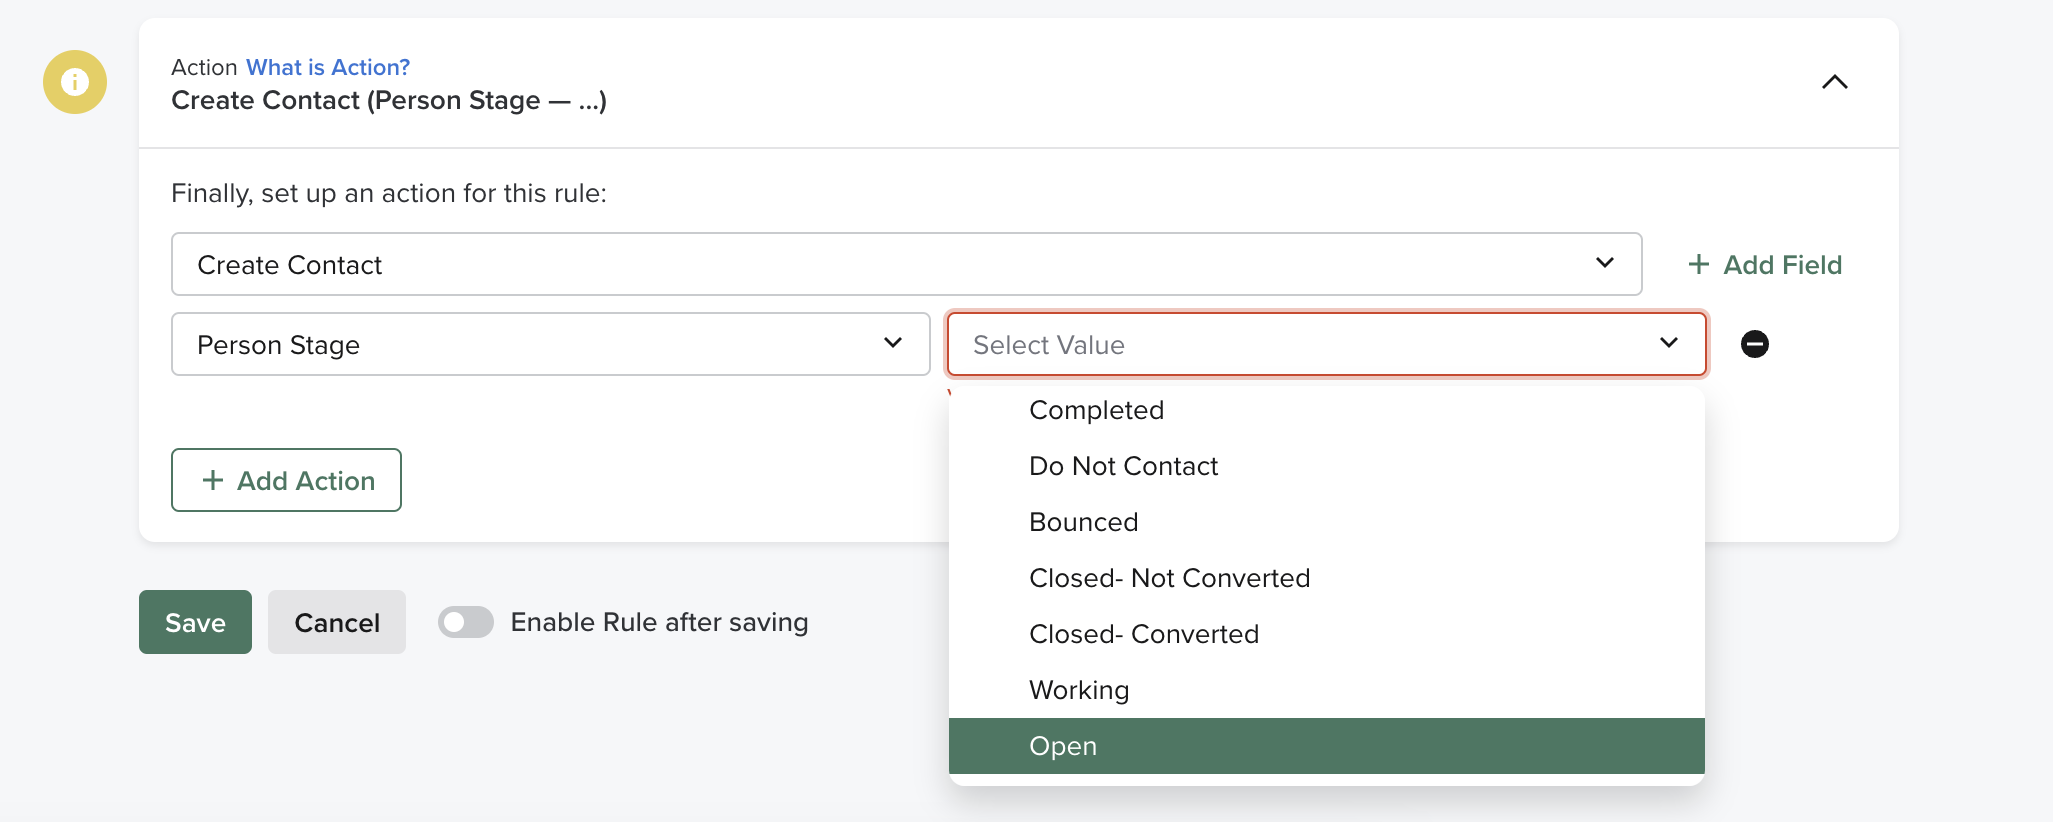The height and width of the screenshot is (822, 2053).
Task: Select the Completed option
Action: tap(1096, 410)
